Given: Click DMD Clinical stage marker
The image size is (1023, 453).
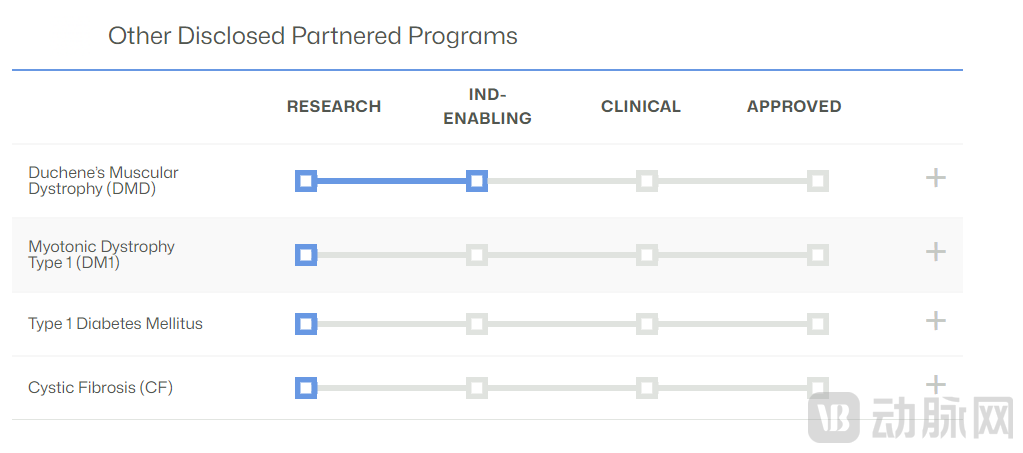Looking at the screenshot, I should [x=647, y=181].
